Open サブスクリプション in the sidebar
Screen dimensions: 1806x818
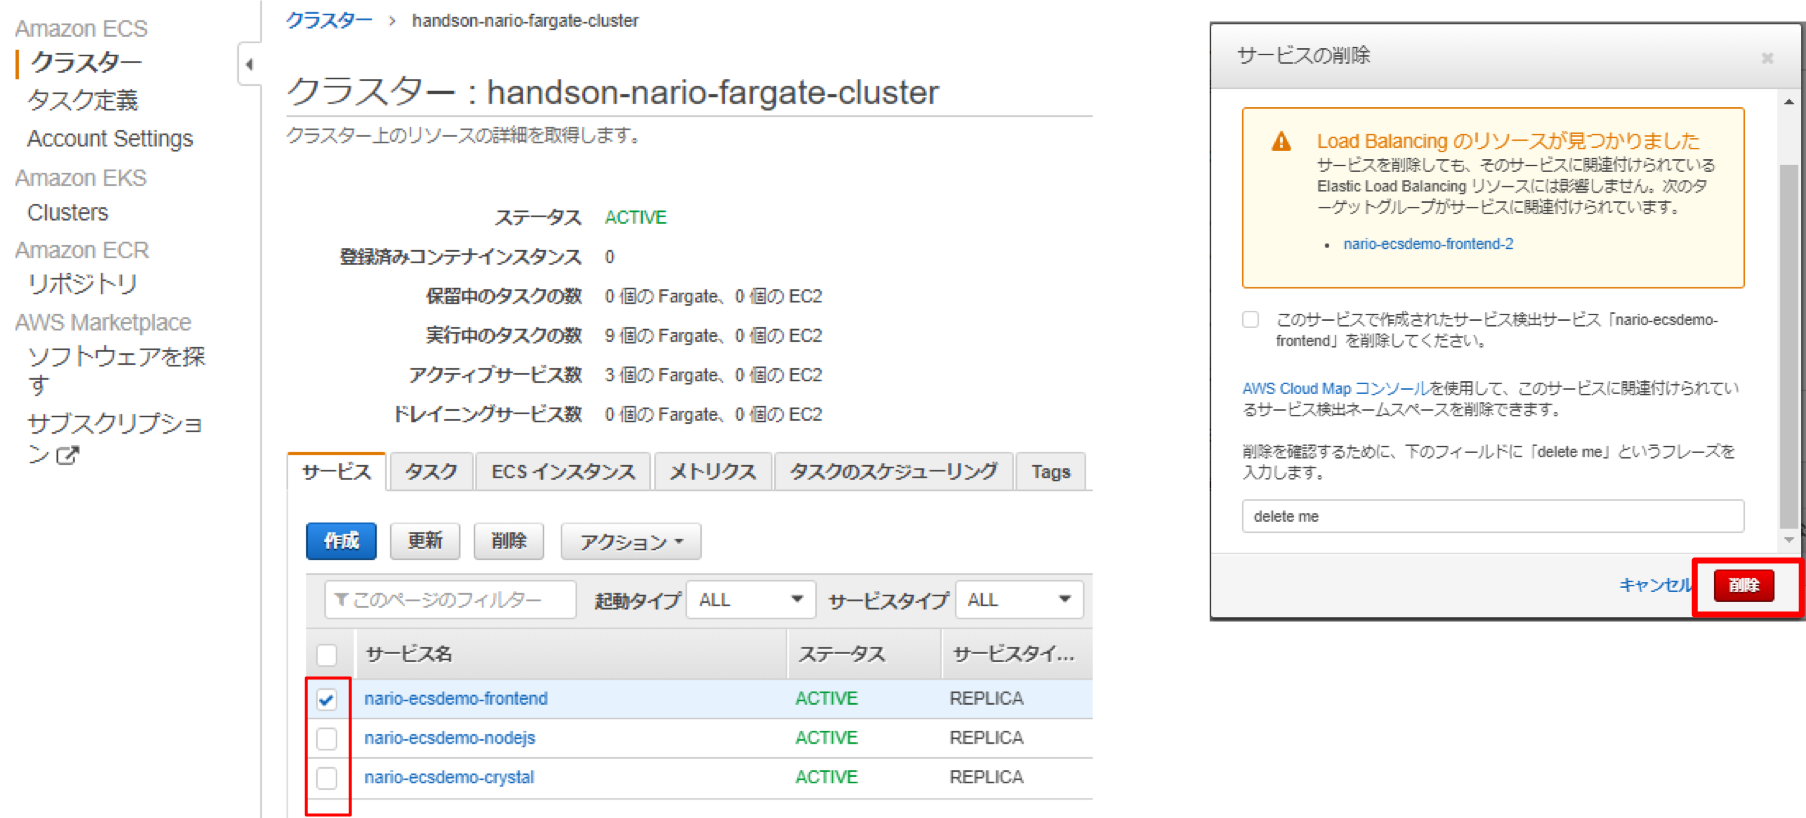pos(115,438)
